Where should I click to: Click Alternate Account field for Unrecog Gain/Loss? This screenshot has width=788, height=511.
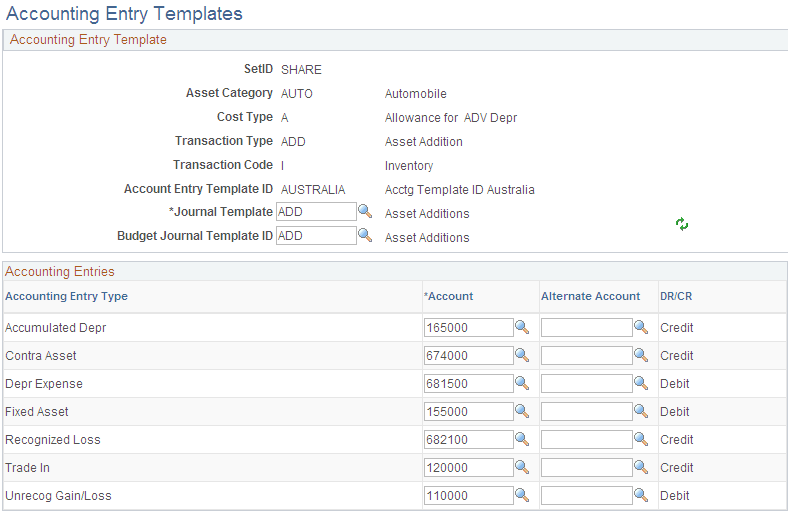pos(586,496)
